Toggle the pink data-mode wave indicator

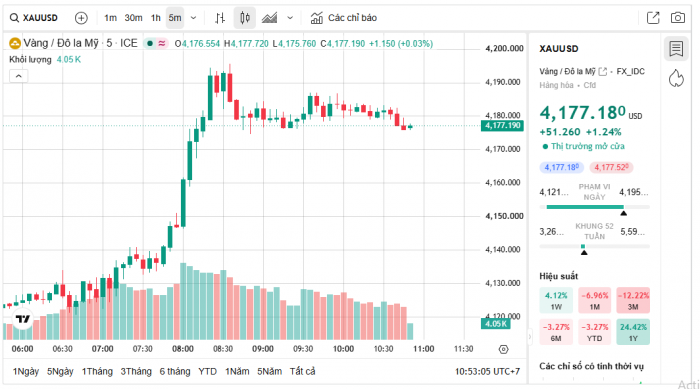point(162,43)
